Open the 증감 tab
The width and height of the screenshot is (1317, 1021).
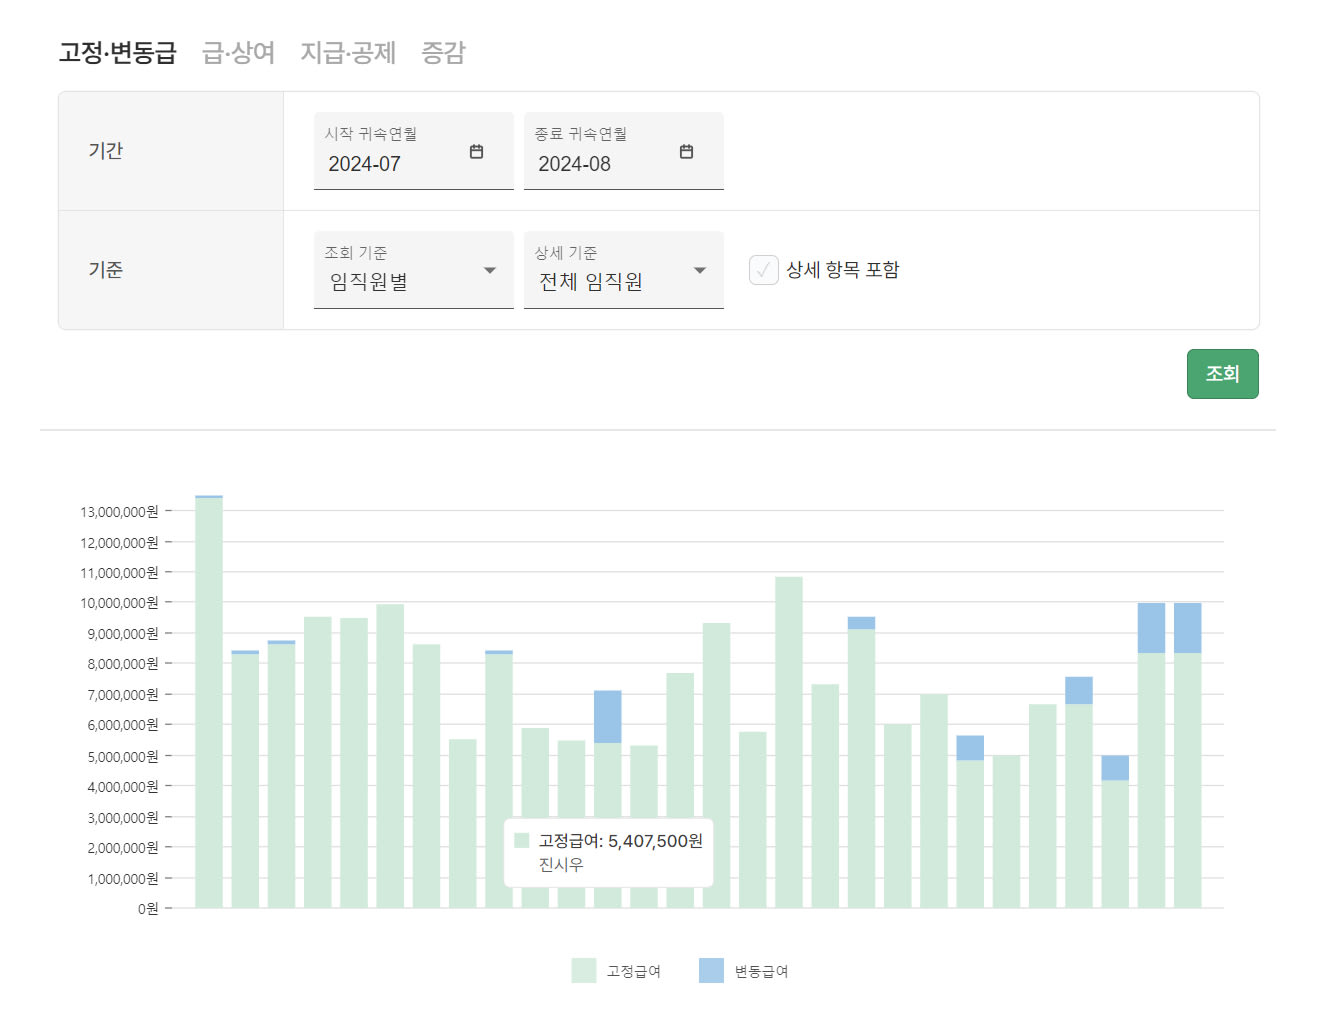[443, 52]
